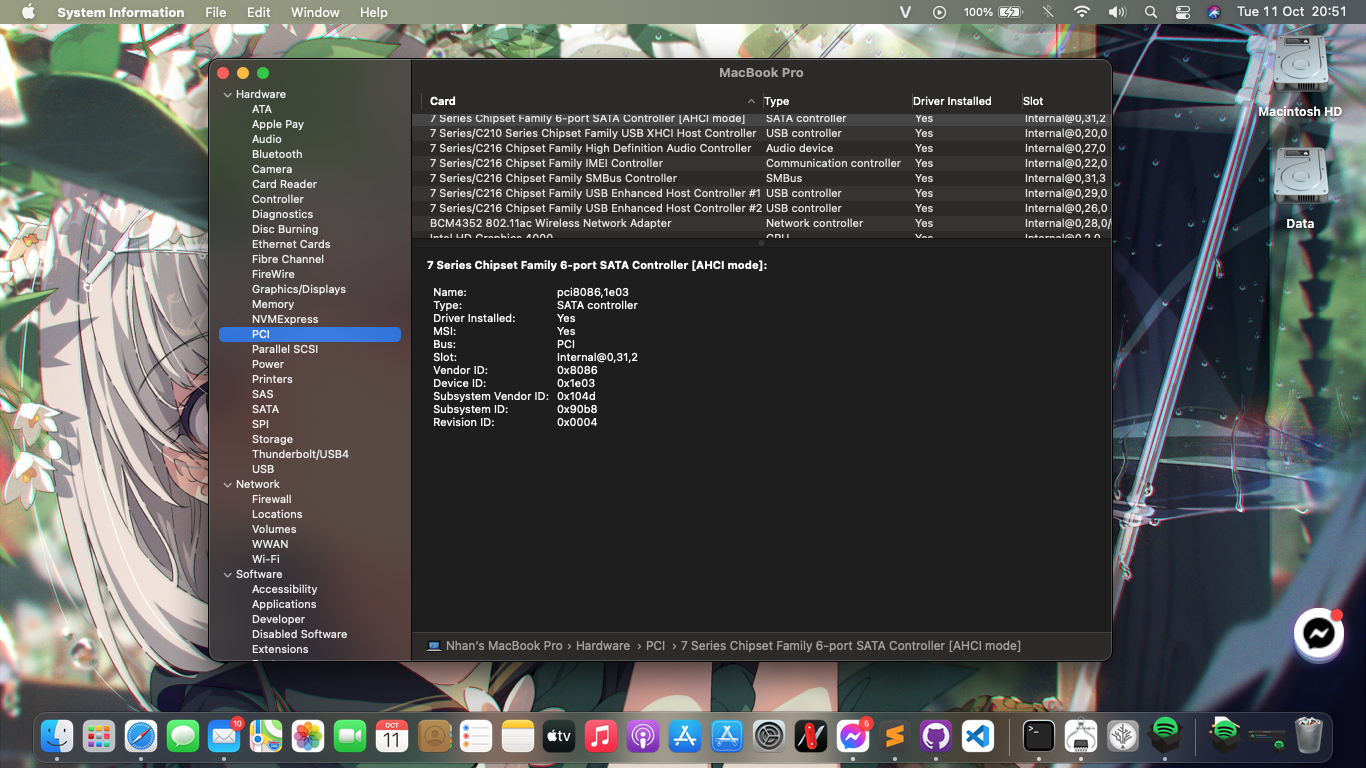Viewport: 1366px width, 768px height.
Task: Click Wi-Fi status in menu bar
Action: click(x=1082, y=12)
